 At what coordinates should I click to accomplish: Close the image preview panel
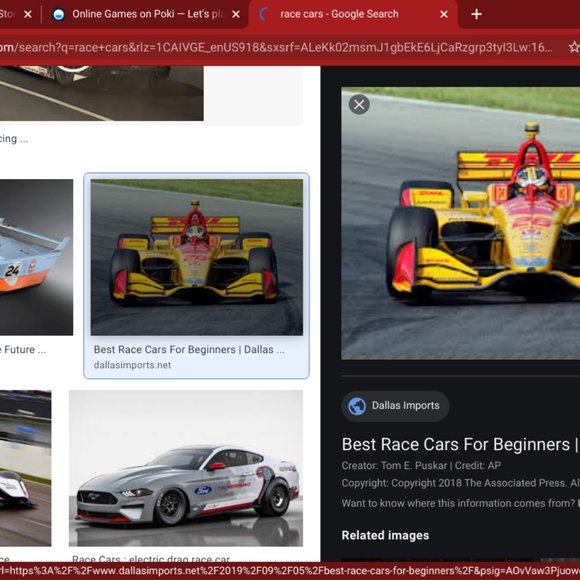point(359,105)
